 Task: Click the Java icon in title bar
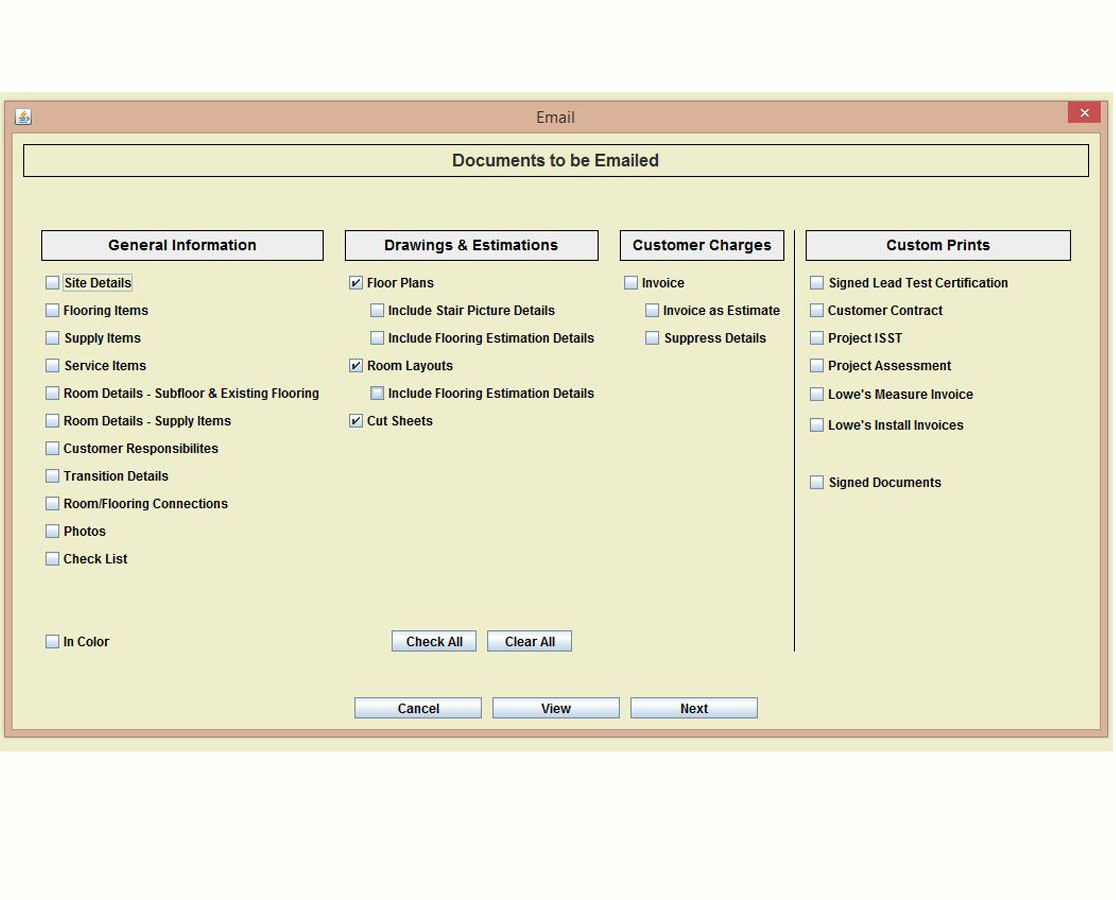[23, 117]
